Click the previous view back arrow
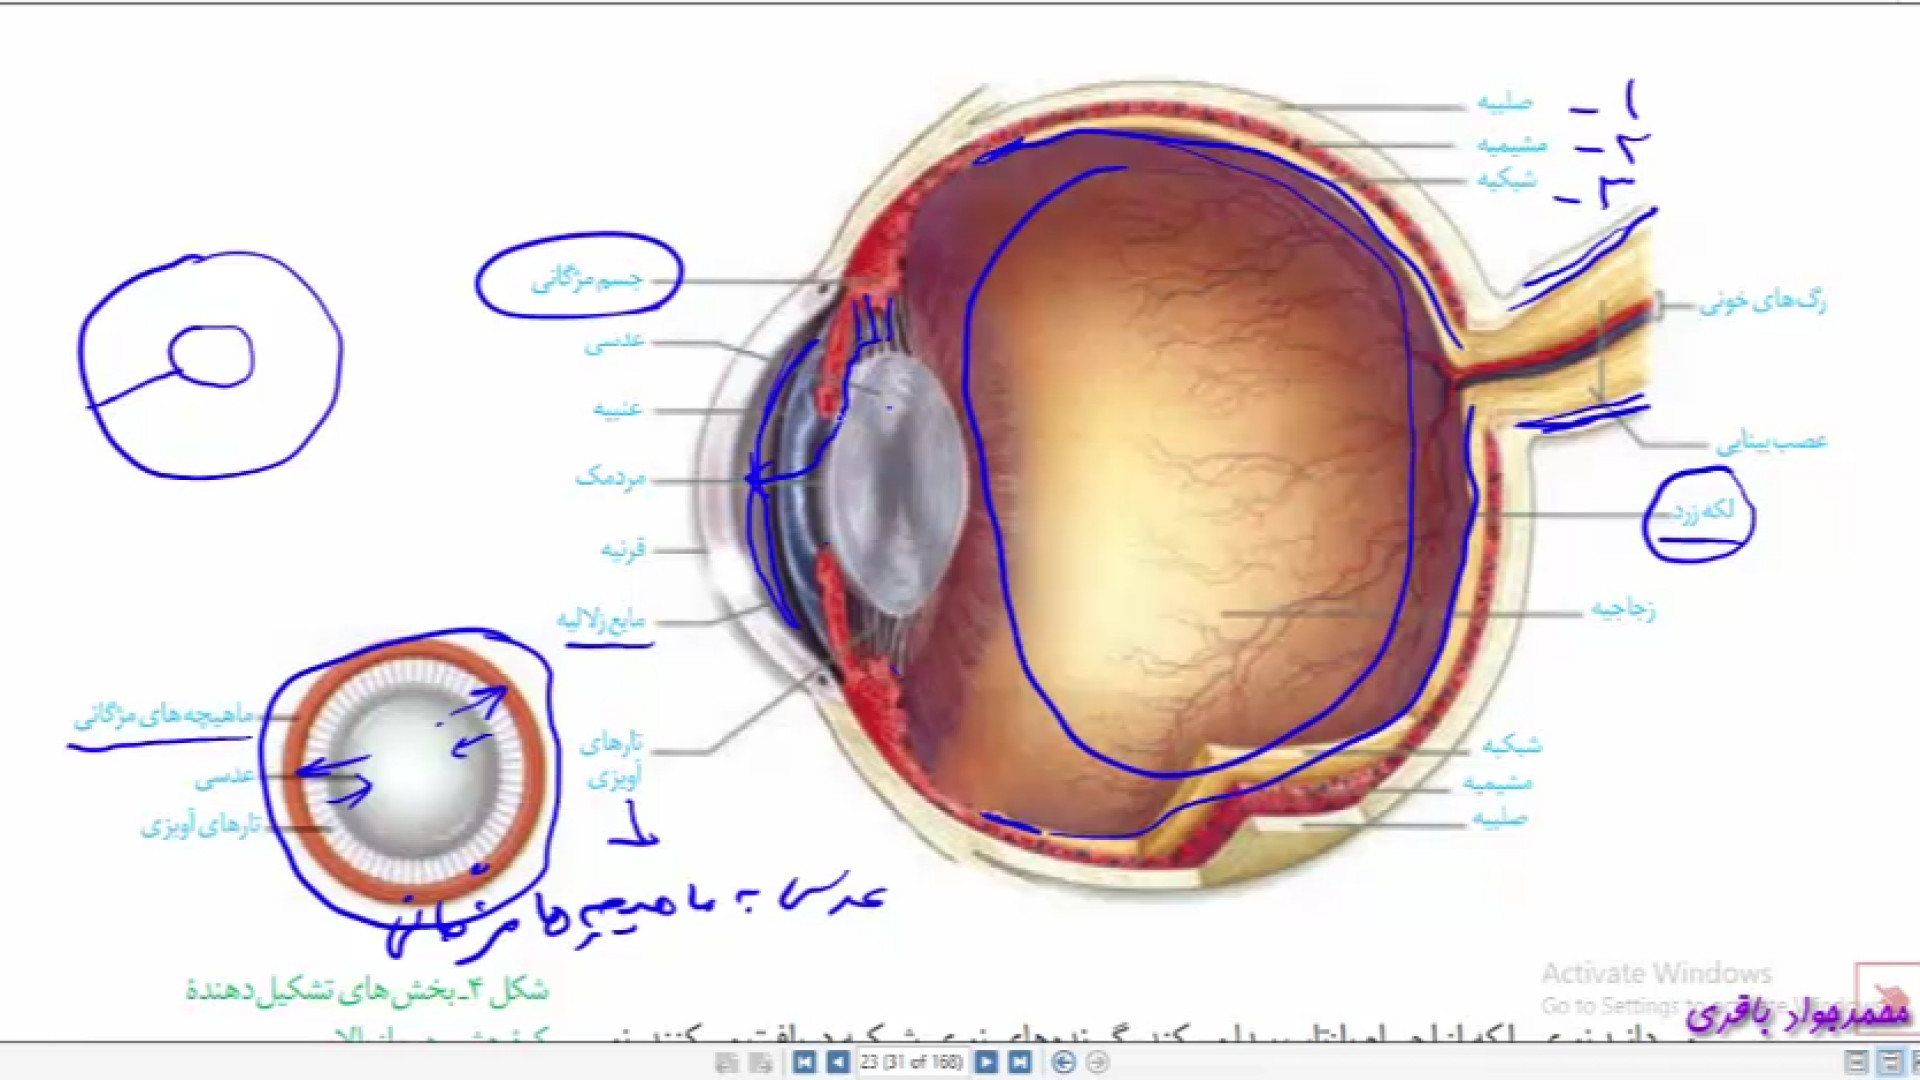 pos(1064,1062)
